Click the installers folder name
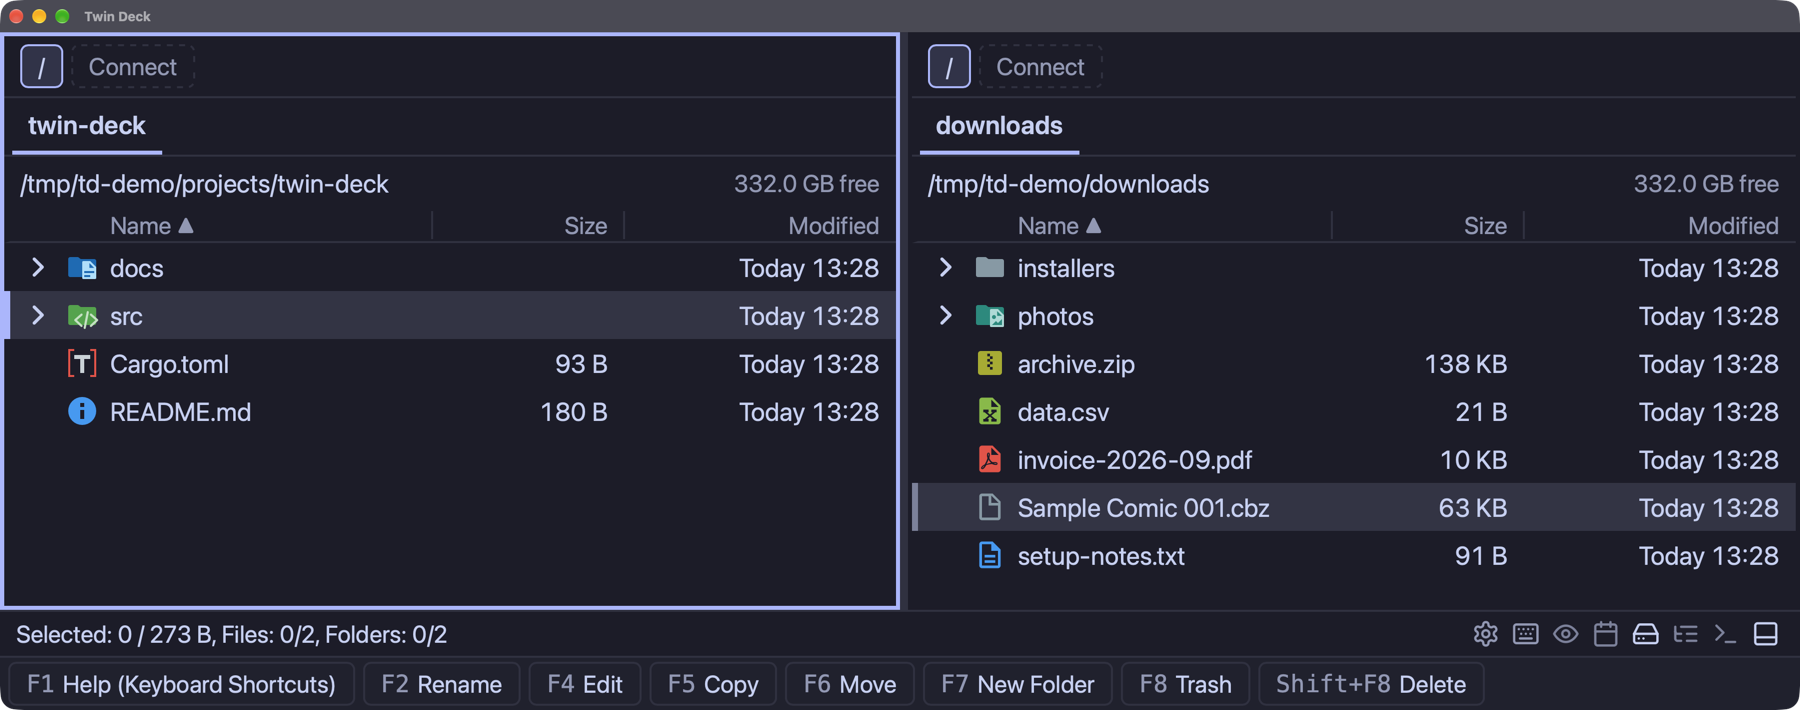 1066,268
